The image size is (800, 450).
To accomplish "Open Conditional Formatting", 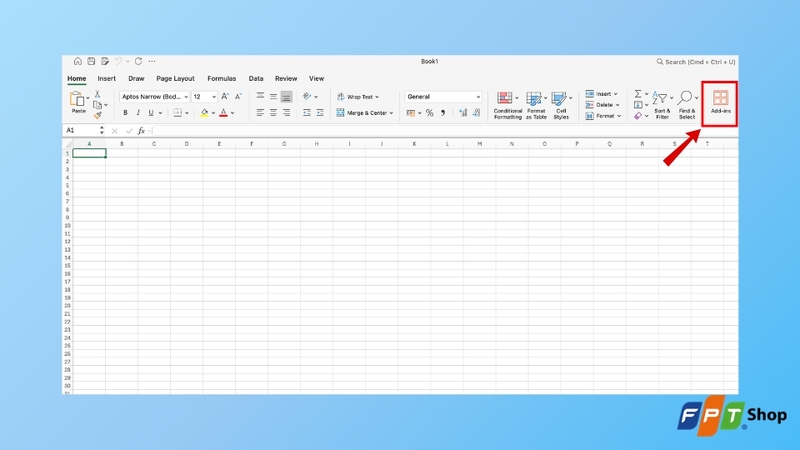I will 508,106.
